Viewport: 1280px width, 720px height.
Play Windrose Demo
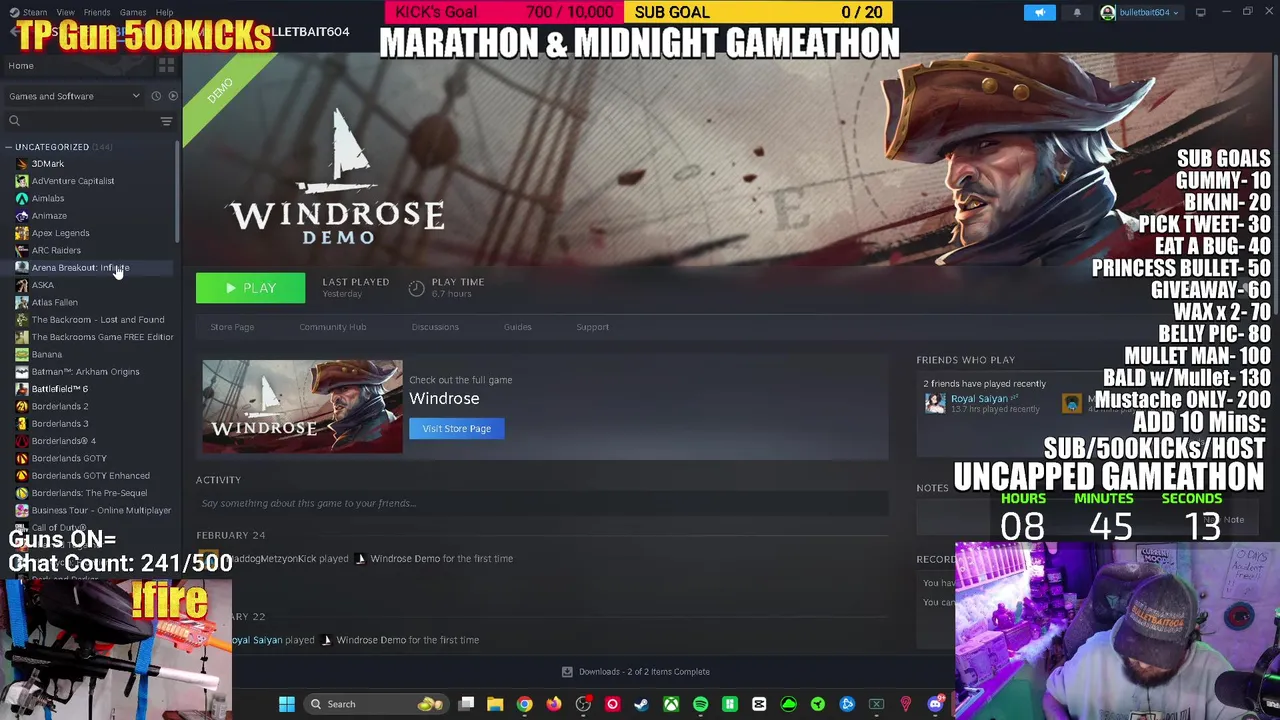click(250, 288)
